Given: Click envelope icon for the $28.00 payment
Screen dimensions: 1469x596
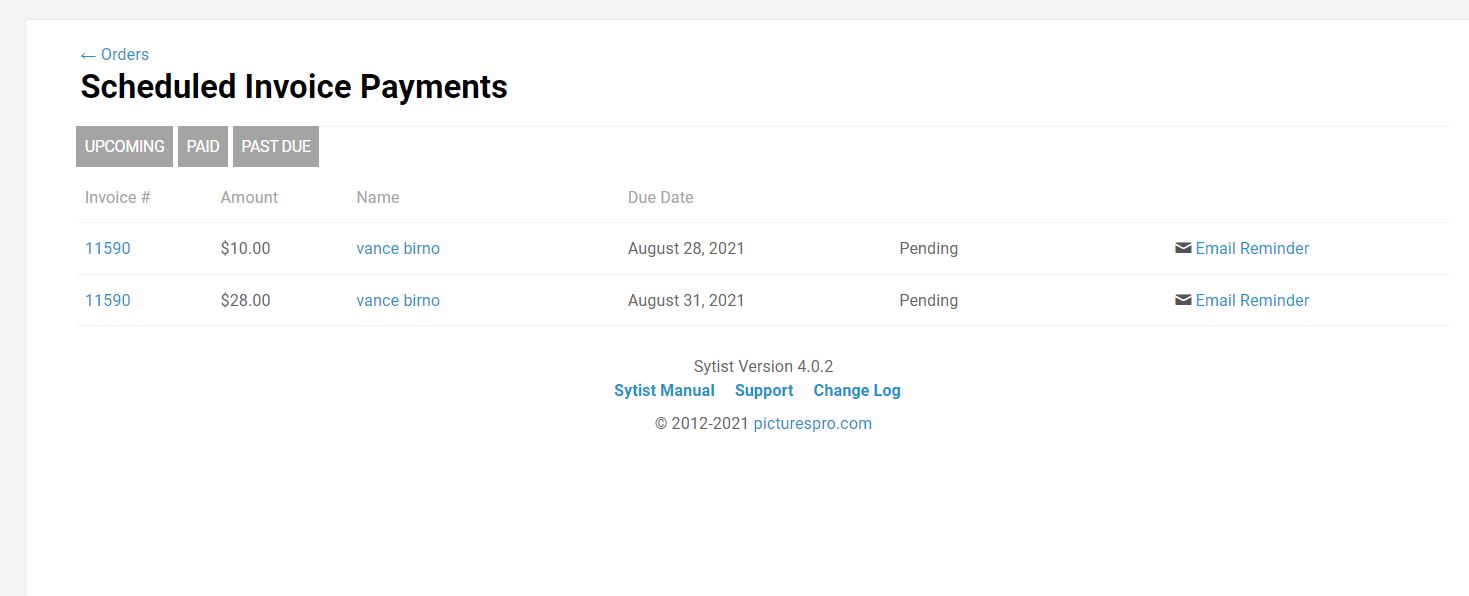Looking at the screenshot, I should (1183, 300).
